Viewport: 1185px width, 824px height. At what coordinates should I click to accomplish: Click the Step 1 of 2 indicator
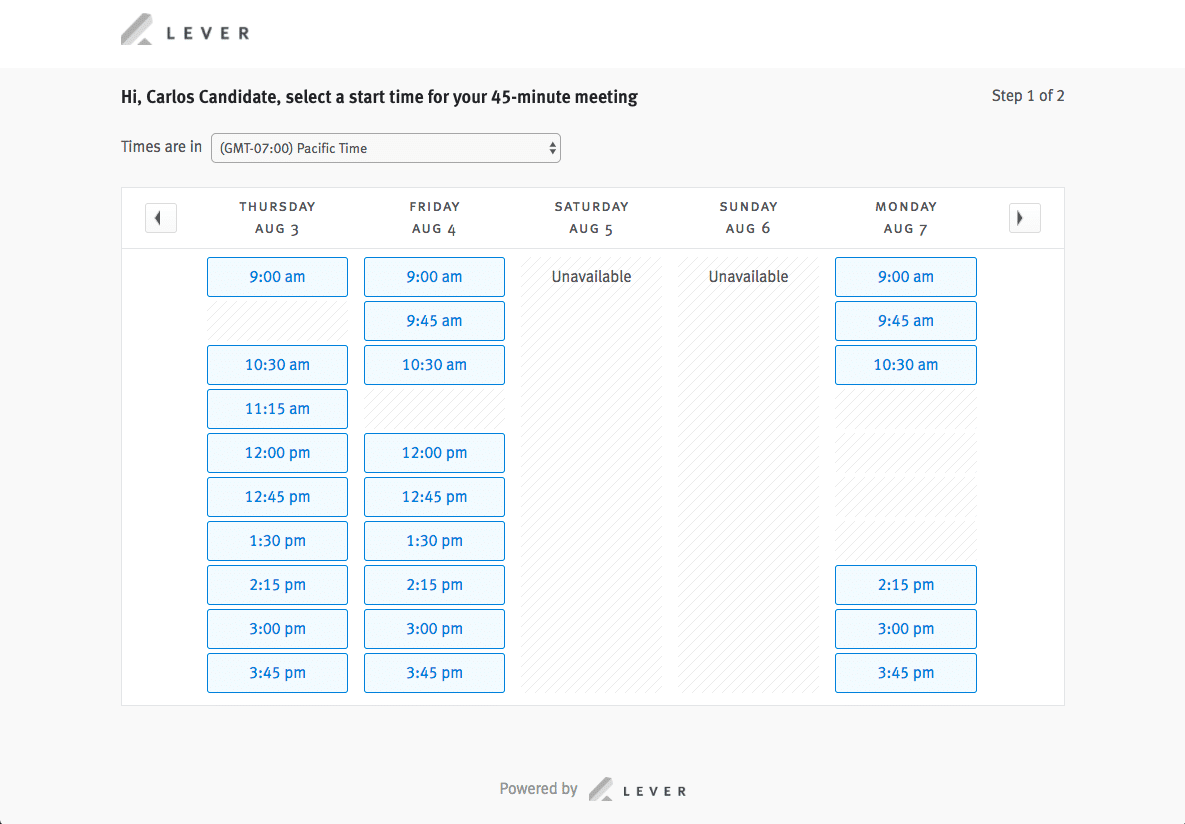click(1028, 96)
